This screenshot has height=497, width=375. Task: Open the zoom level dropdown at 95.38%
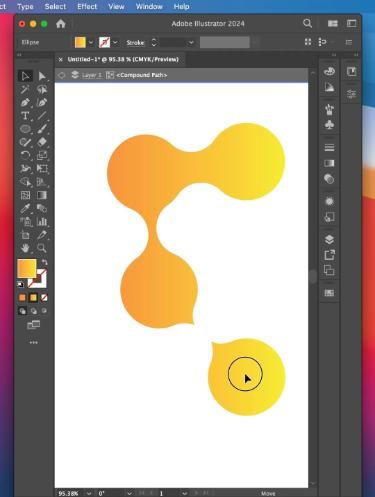(x=89, y=493)
